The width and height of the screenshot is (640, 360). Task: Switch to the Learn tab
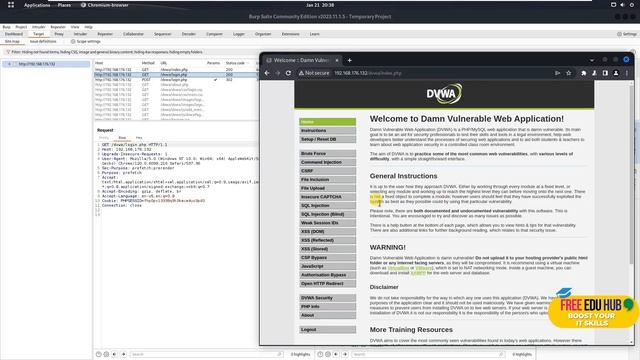point(314,34)
